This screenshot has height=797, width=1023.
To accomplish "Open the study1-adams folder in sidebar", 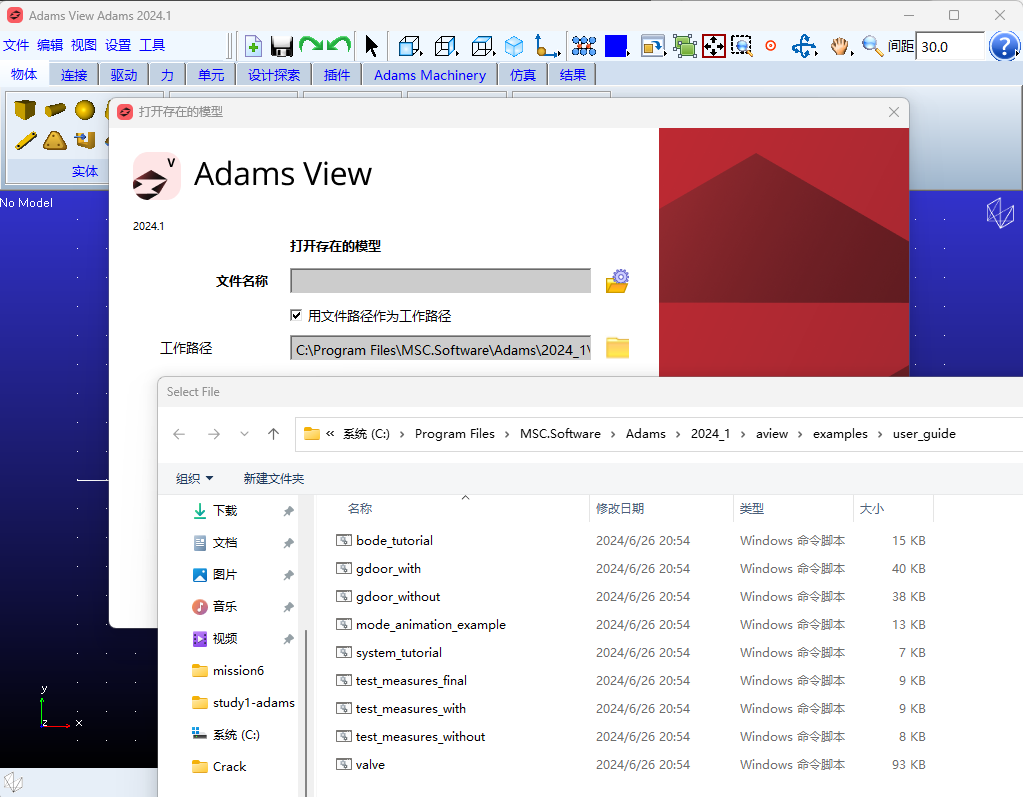I will [x=253, y=702].
